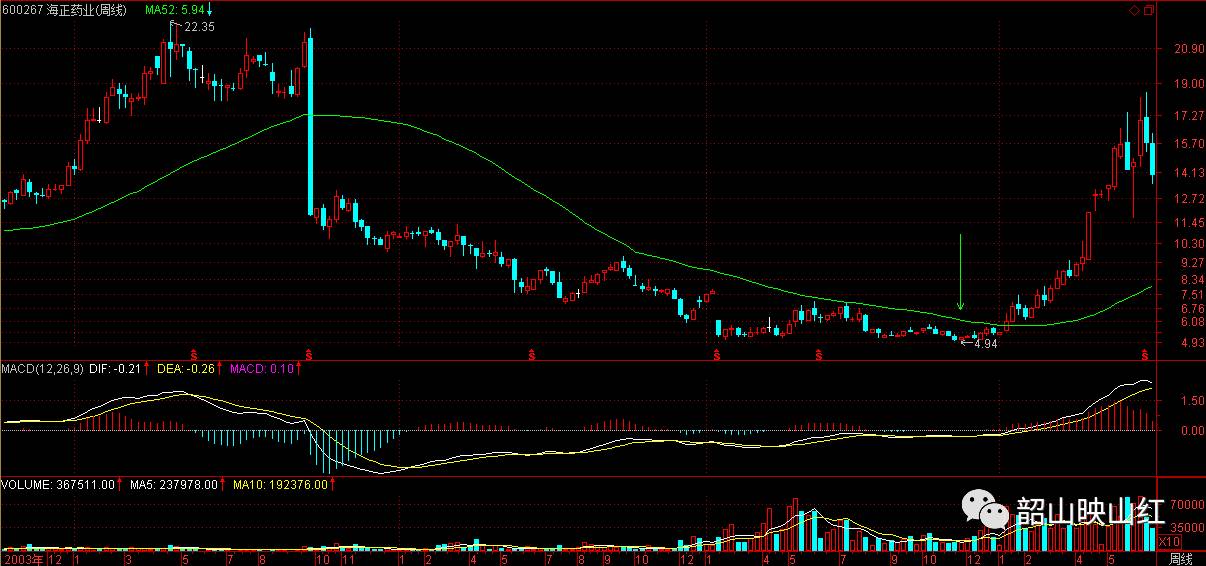Click the 4.94 low price annotation
Image resolution: width=1206 pixels, height=566 pixels.
point(985,344)
